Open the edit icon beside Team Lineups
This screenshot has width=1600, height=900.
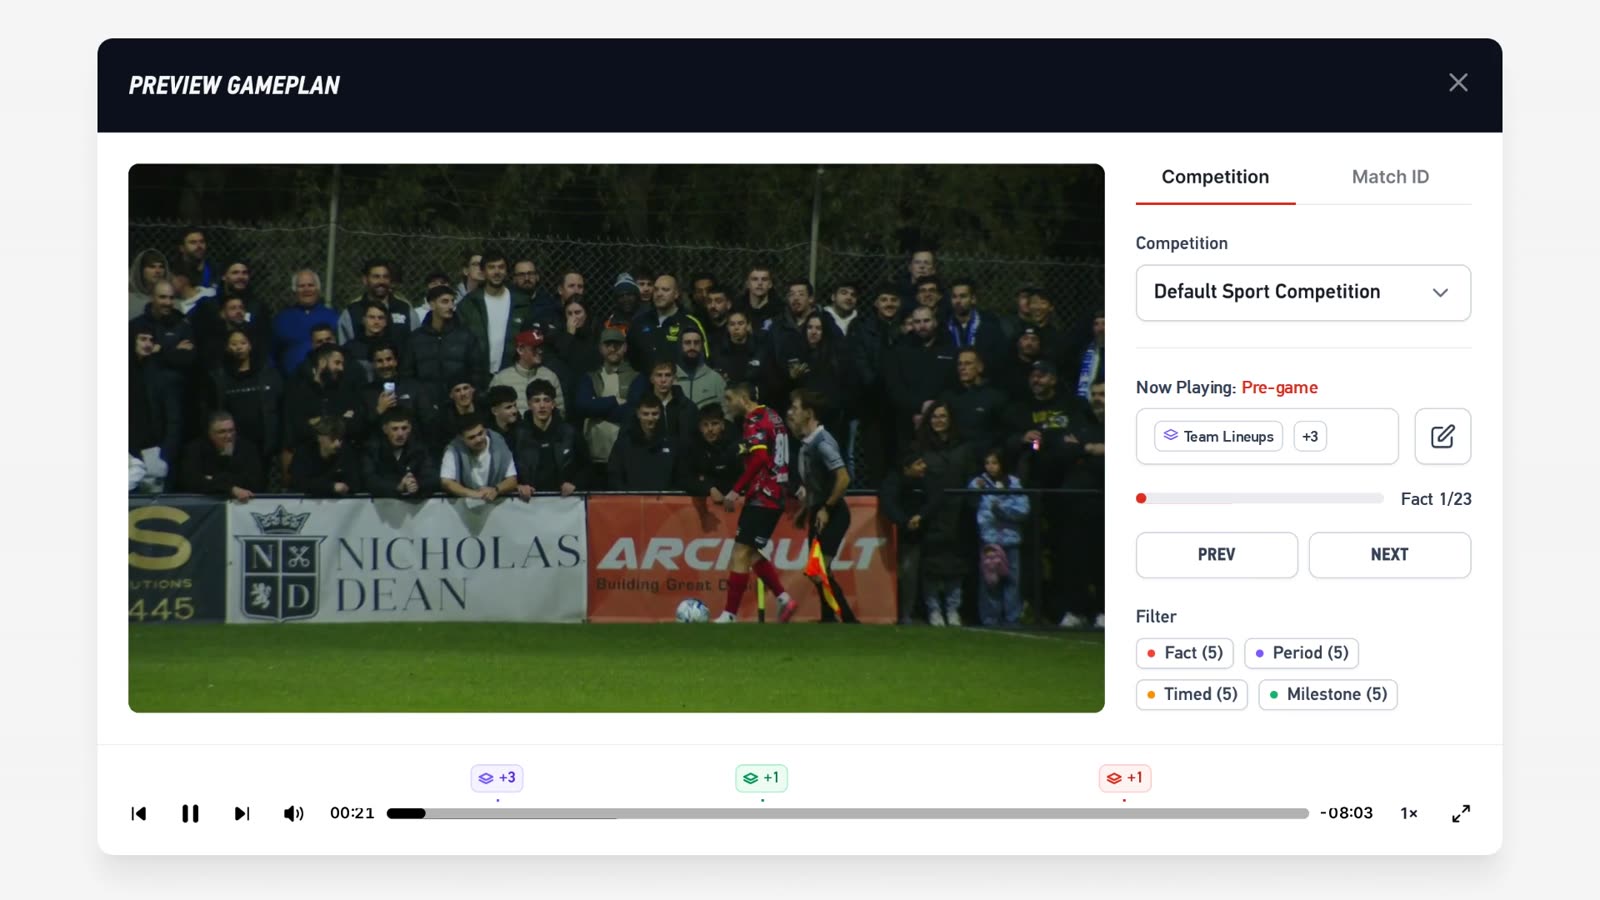[x=1442, y=436]
